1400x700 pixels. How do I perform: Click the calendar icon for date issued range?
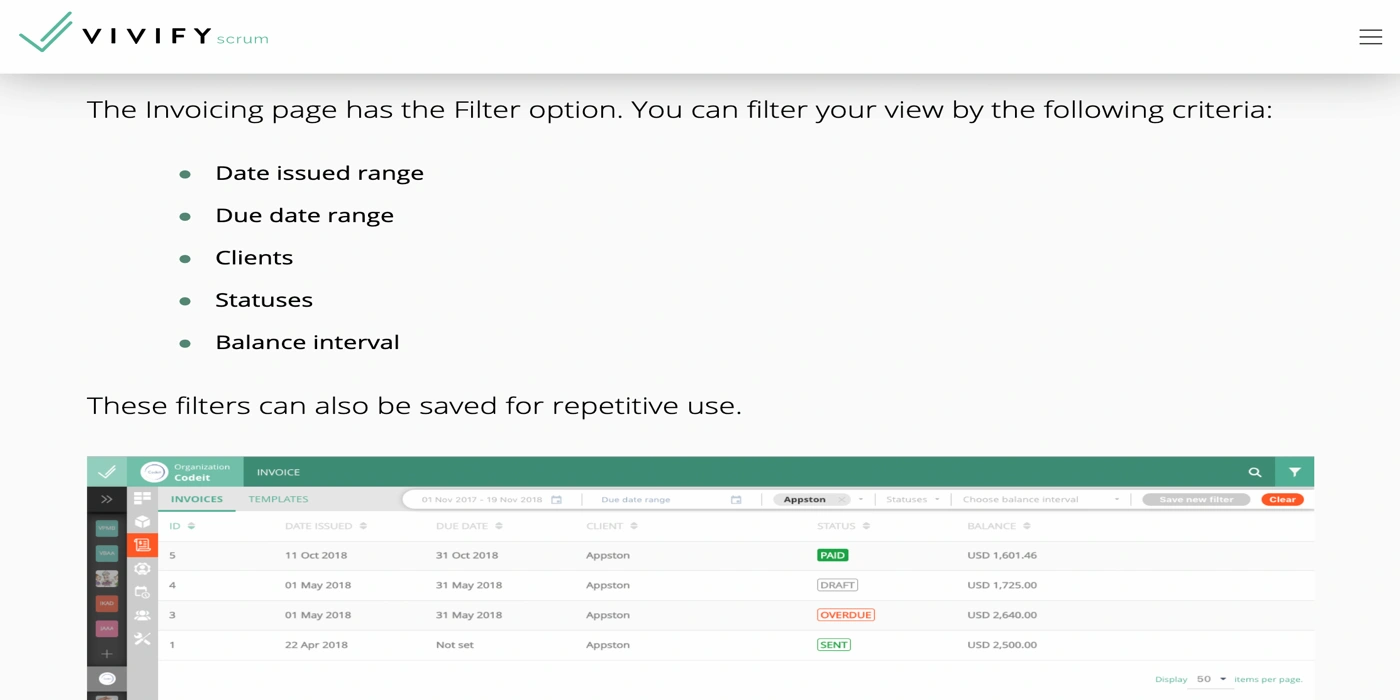[557, 500]
